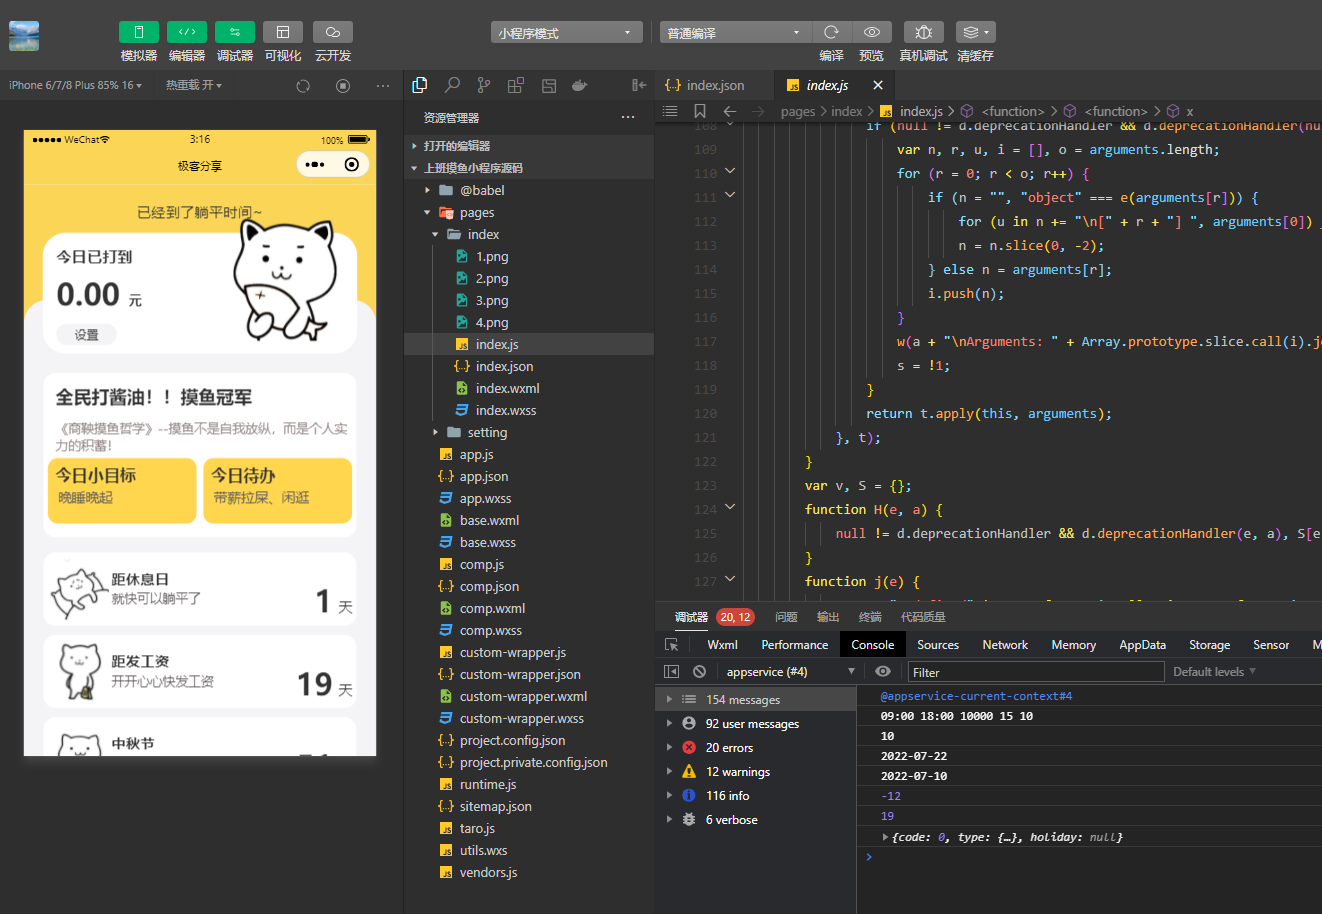Switch to the Network devtools tab

coord(1004,645)
